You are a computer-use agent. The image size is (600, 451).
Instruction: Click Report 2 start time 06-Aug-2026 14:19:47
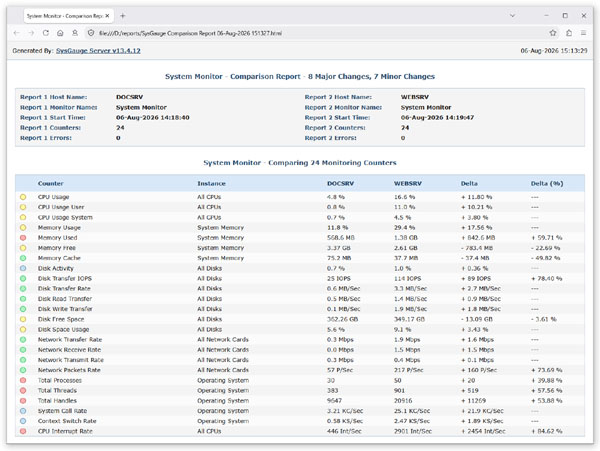coord(437,117)
